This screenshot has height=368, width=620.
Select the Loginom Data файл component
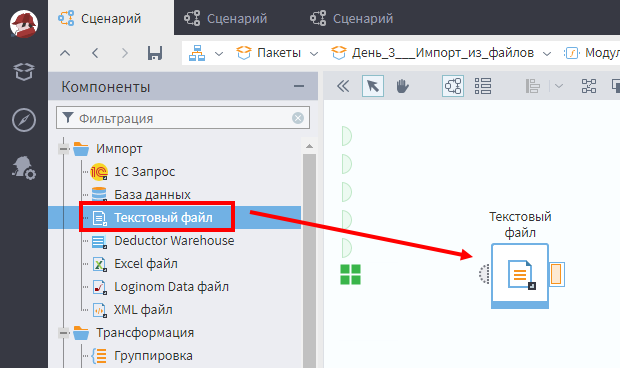[x=171, y=287]
